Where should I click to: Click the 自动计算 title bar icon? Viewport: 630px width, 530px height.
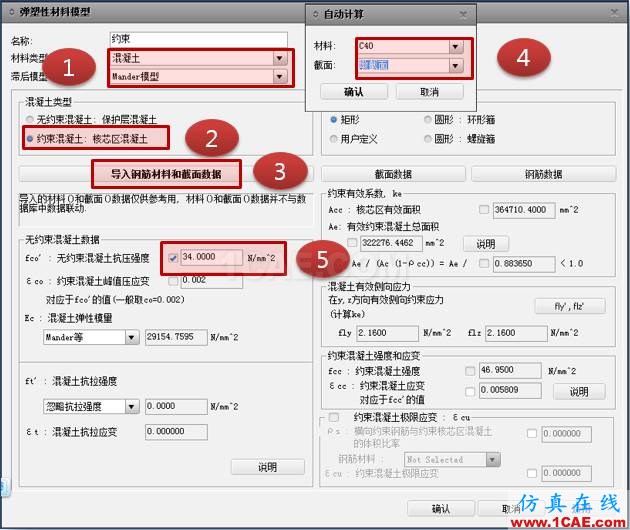316,14
